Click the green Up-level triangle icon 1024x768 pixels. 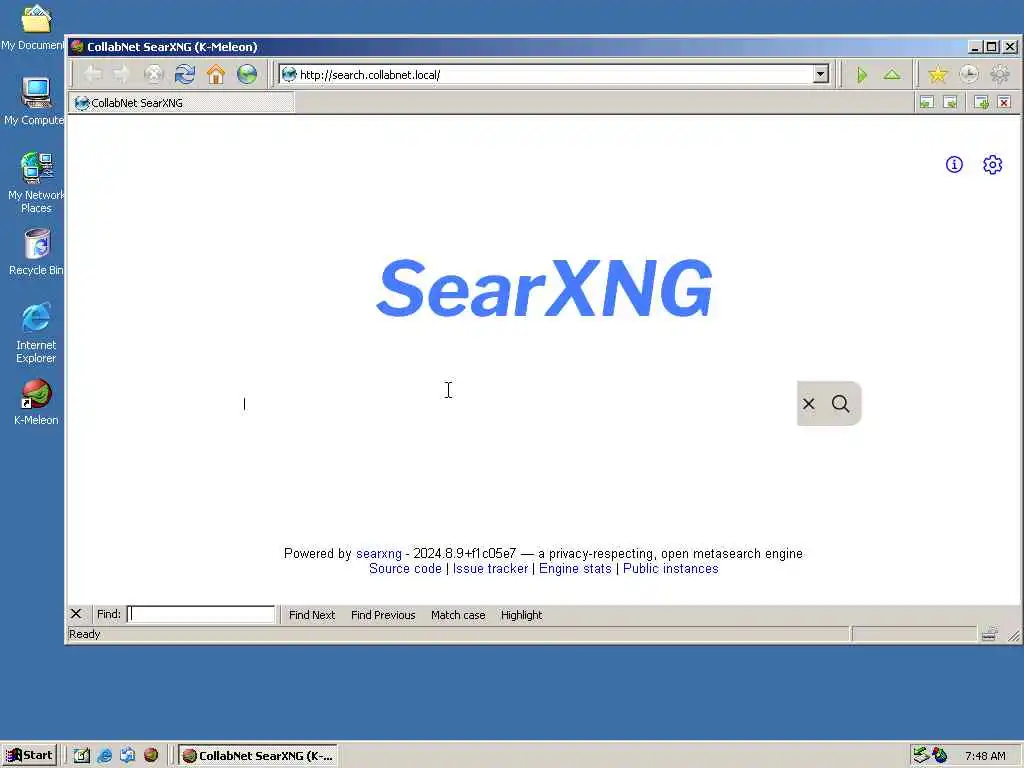pos(892,74)
